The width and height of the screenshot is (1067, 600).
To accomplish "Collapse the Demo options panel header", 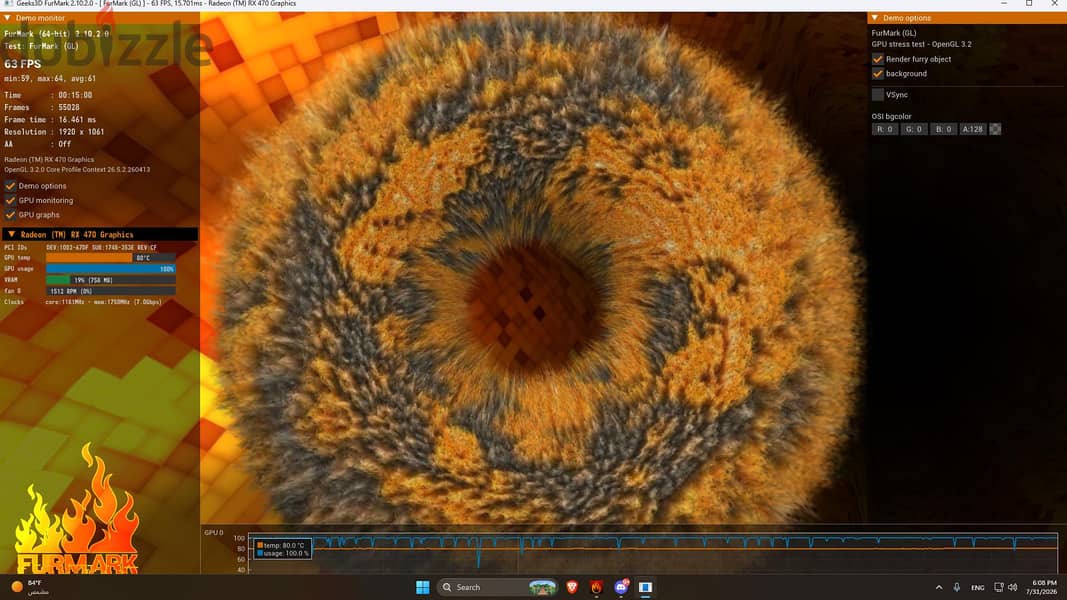I will [875, 18].
